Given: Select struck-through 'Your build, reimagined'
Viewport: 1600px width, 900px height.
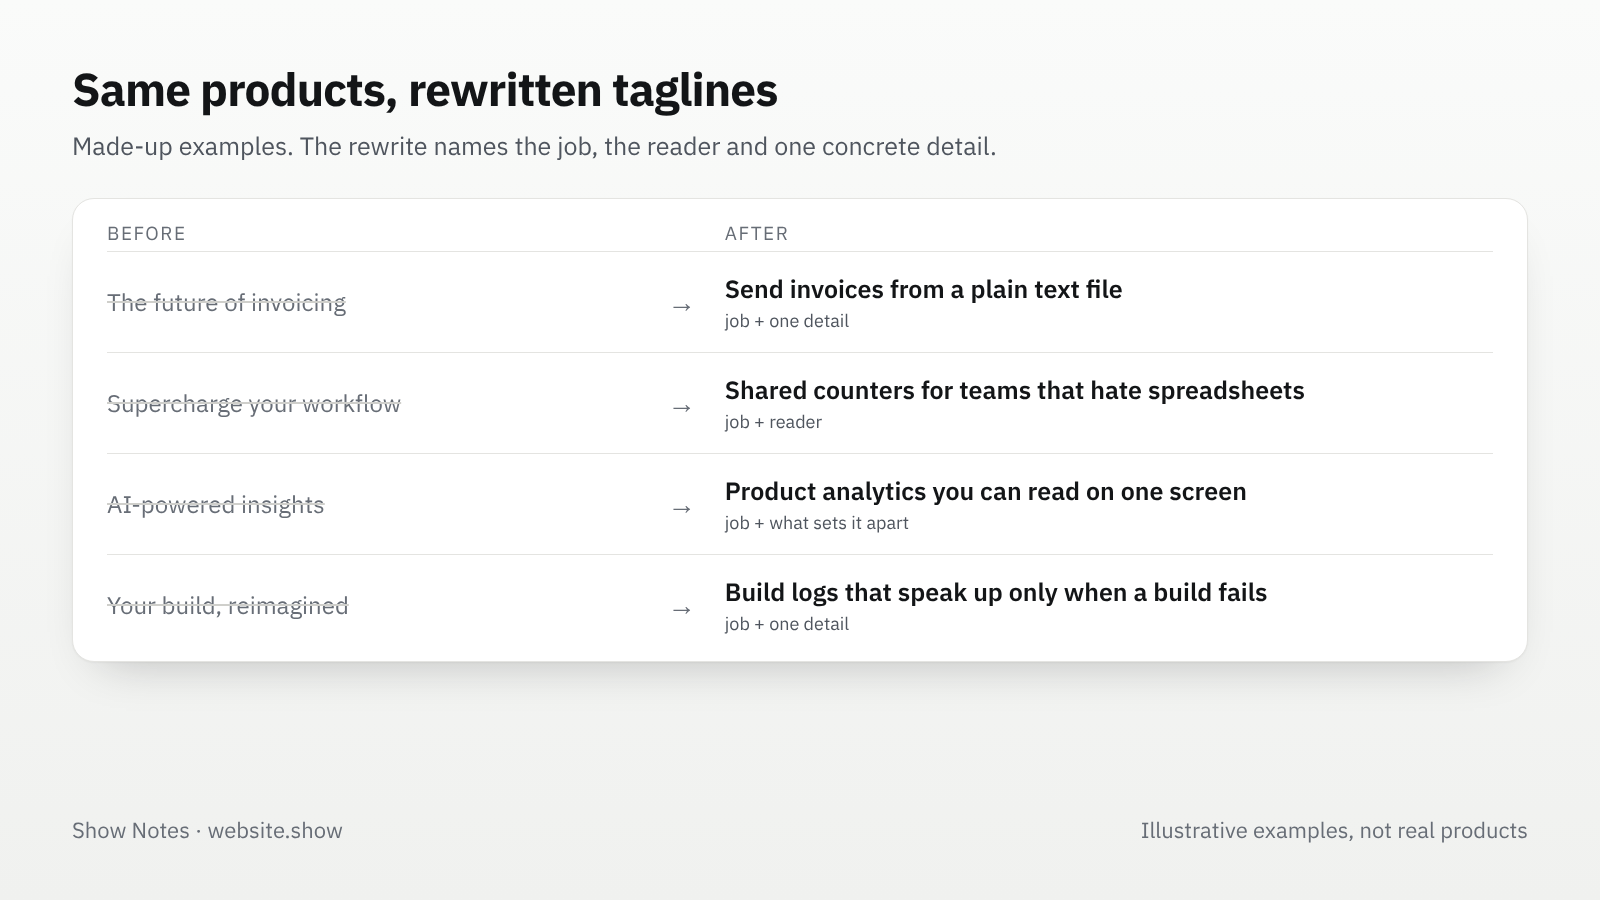Looking at the screenshot, I should [x=227, y=606].
